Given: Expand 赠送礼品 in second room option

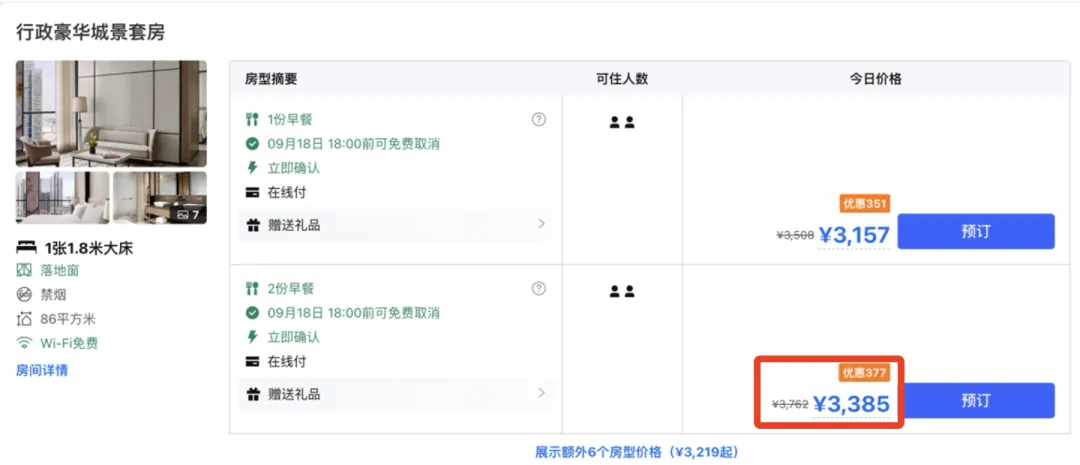Looking at the screenshot, I should [x=541, y=393].
